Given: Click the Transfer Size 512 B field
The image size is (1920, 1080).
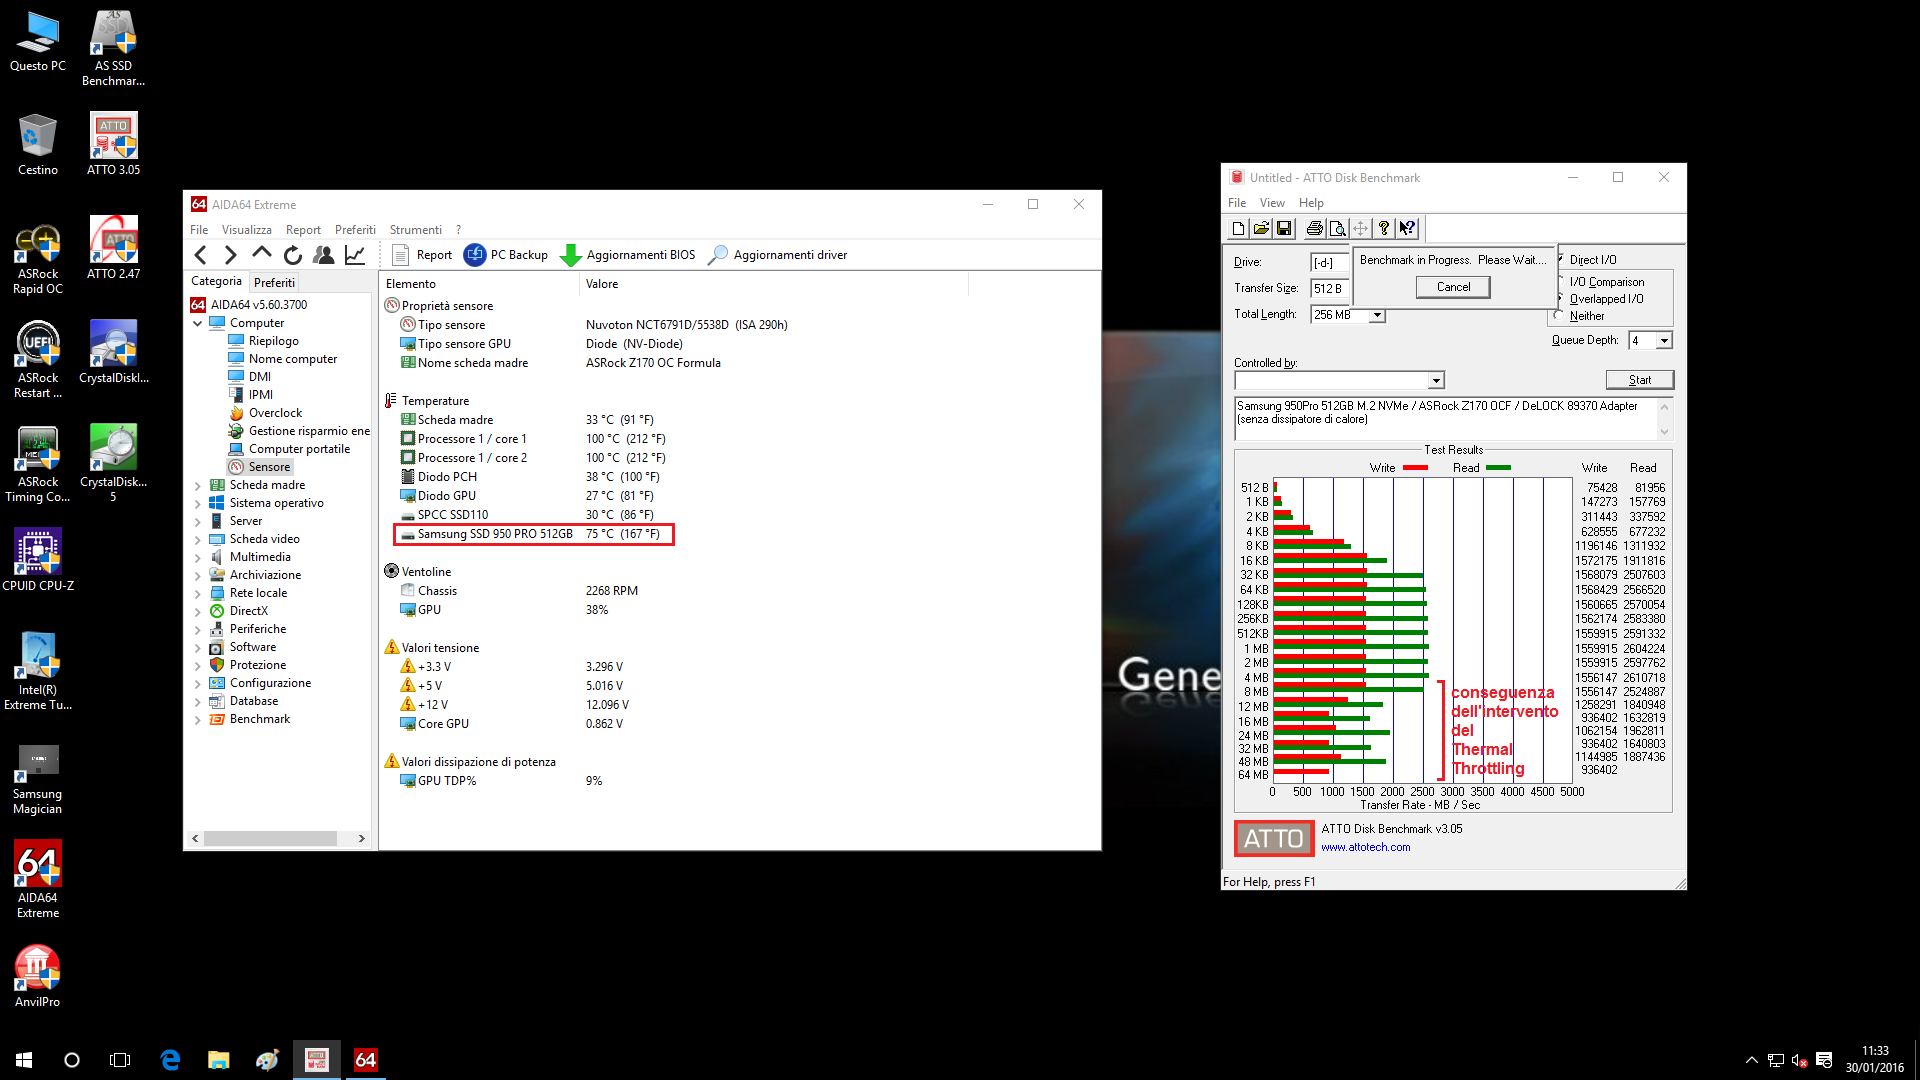Looking at the screenshot, I should click(x=1329, y=289).
